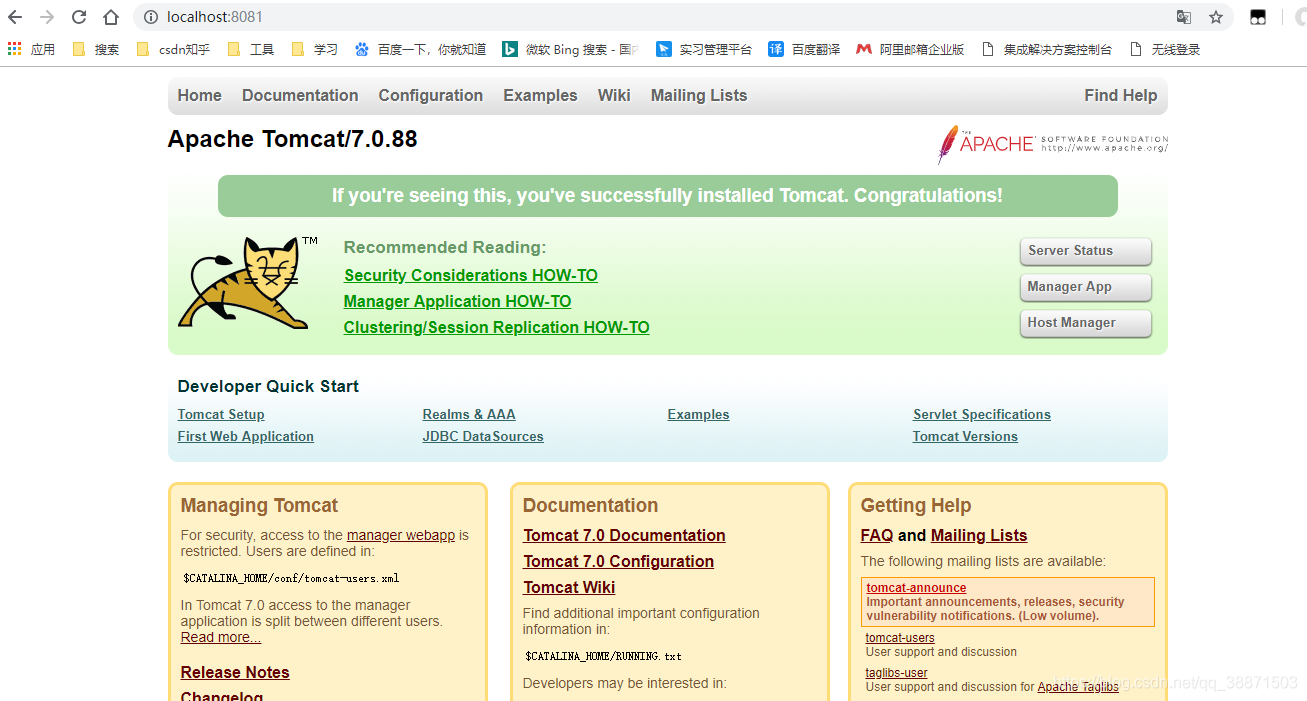Open the Documentation nav item
This screenshot has width=1307, height=701.
click(300, 96)
